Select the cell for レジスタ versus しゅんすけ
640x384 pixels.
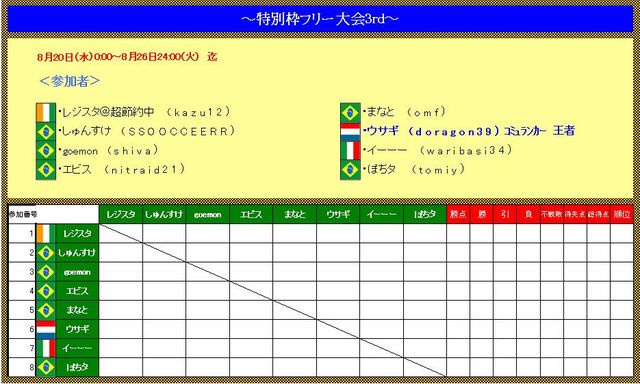(164, 234)
